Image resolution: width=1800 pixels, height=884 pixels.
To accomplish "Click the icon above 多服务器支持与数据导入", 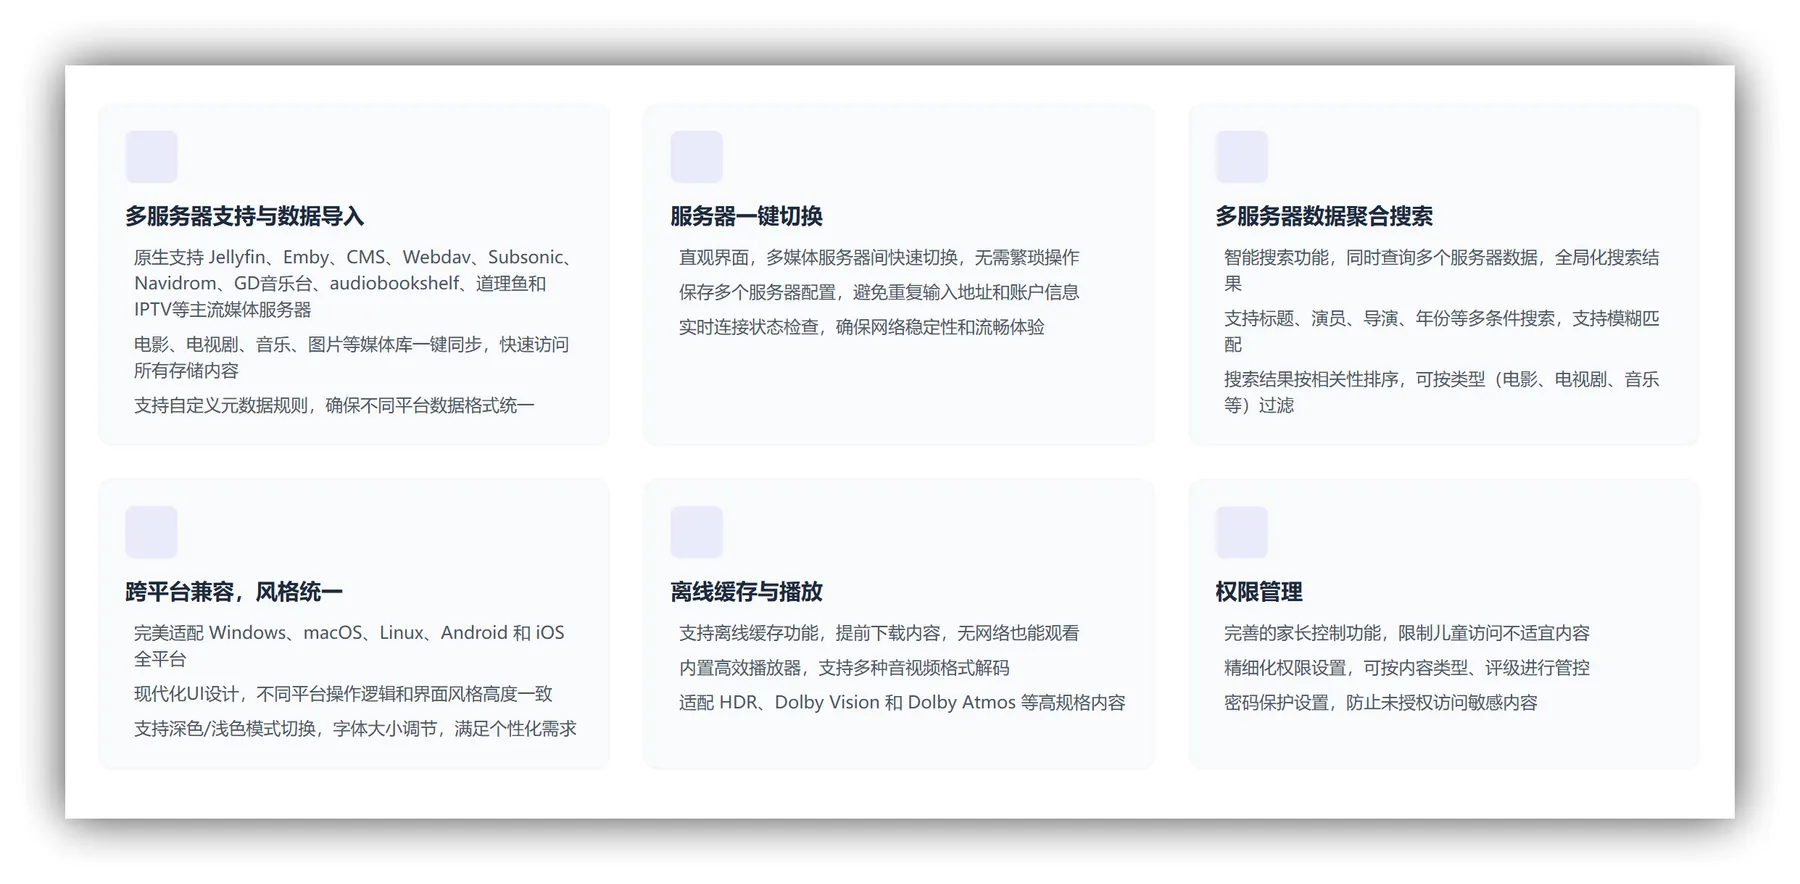I will pos(151,157).
